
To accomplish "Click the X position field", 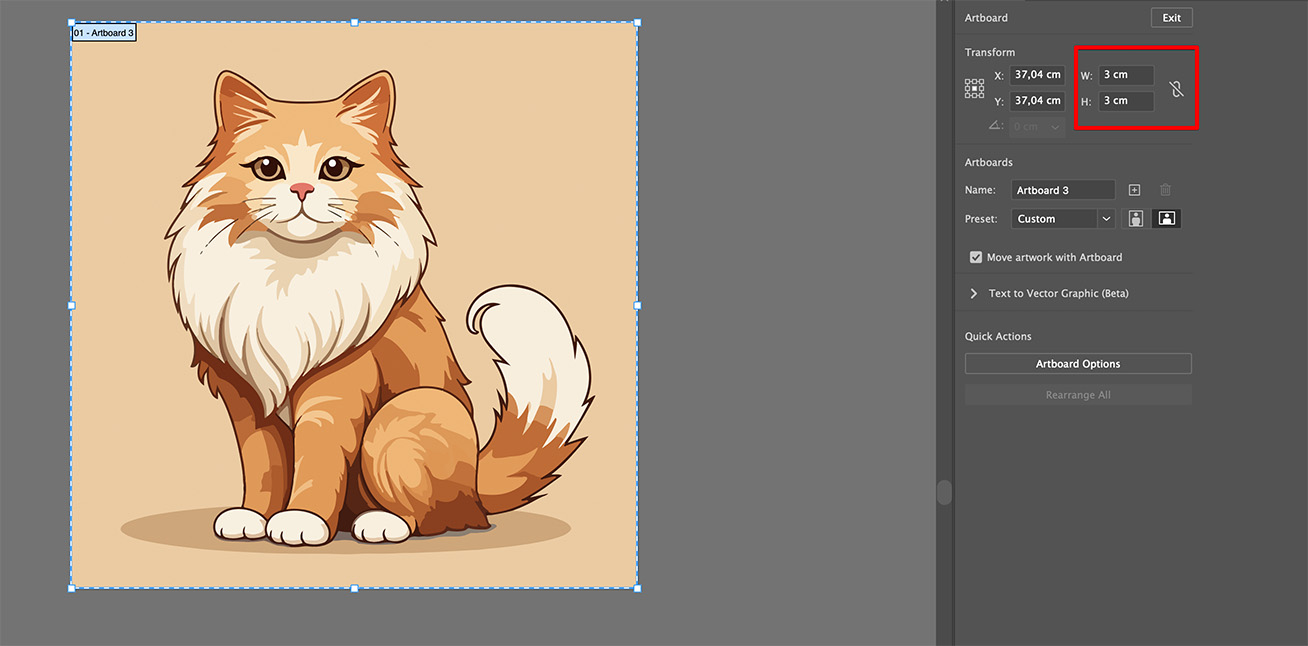I will click(x=1037, y=74).
